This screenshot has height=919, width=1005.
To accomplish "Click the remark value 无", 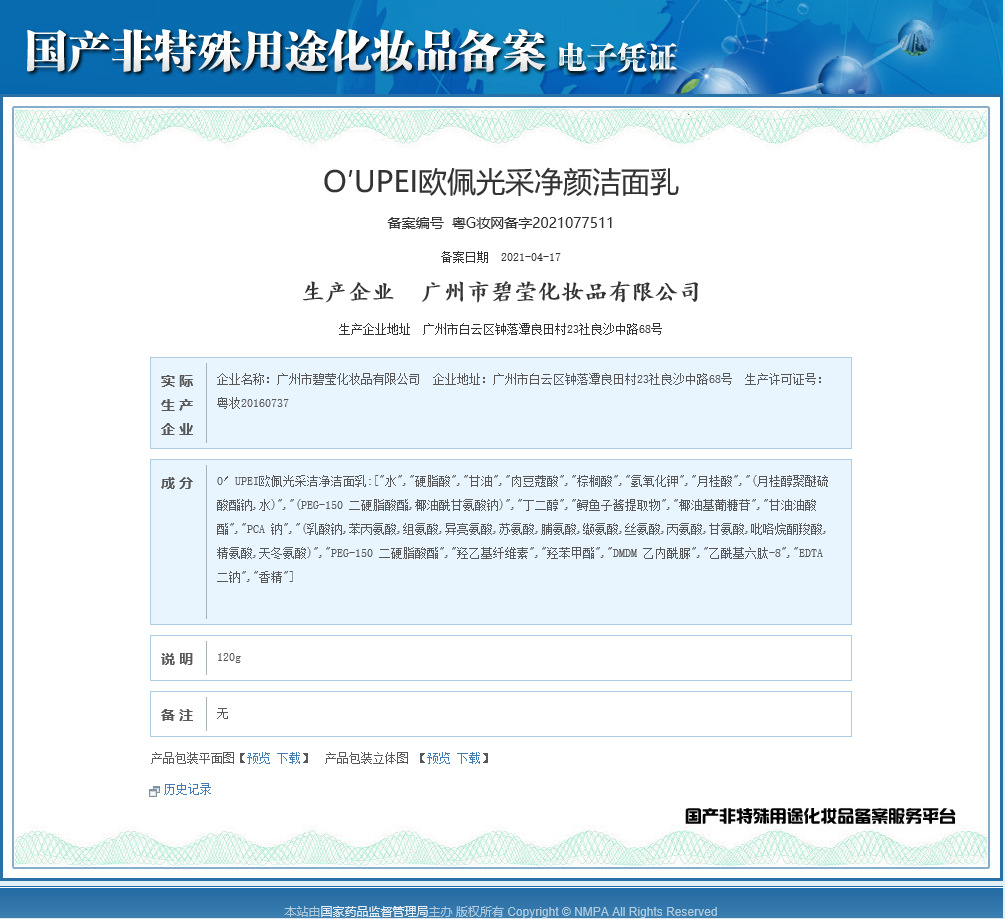I will (222, 714).
